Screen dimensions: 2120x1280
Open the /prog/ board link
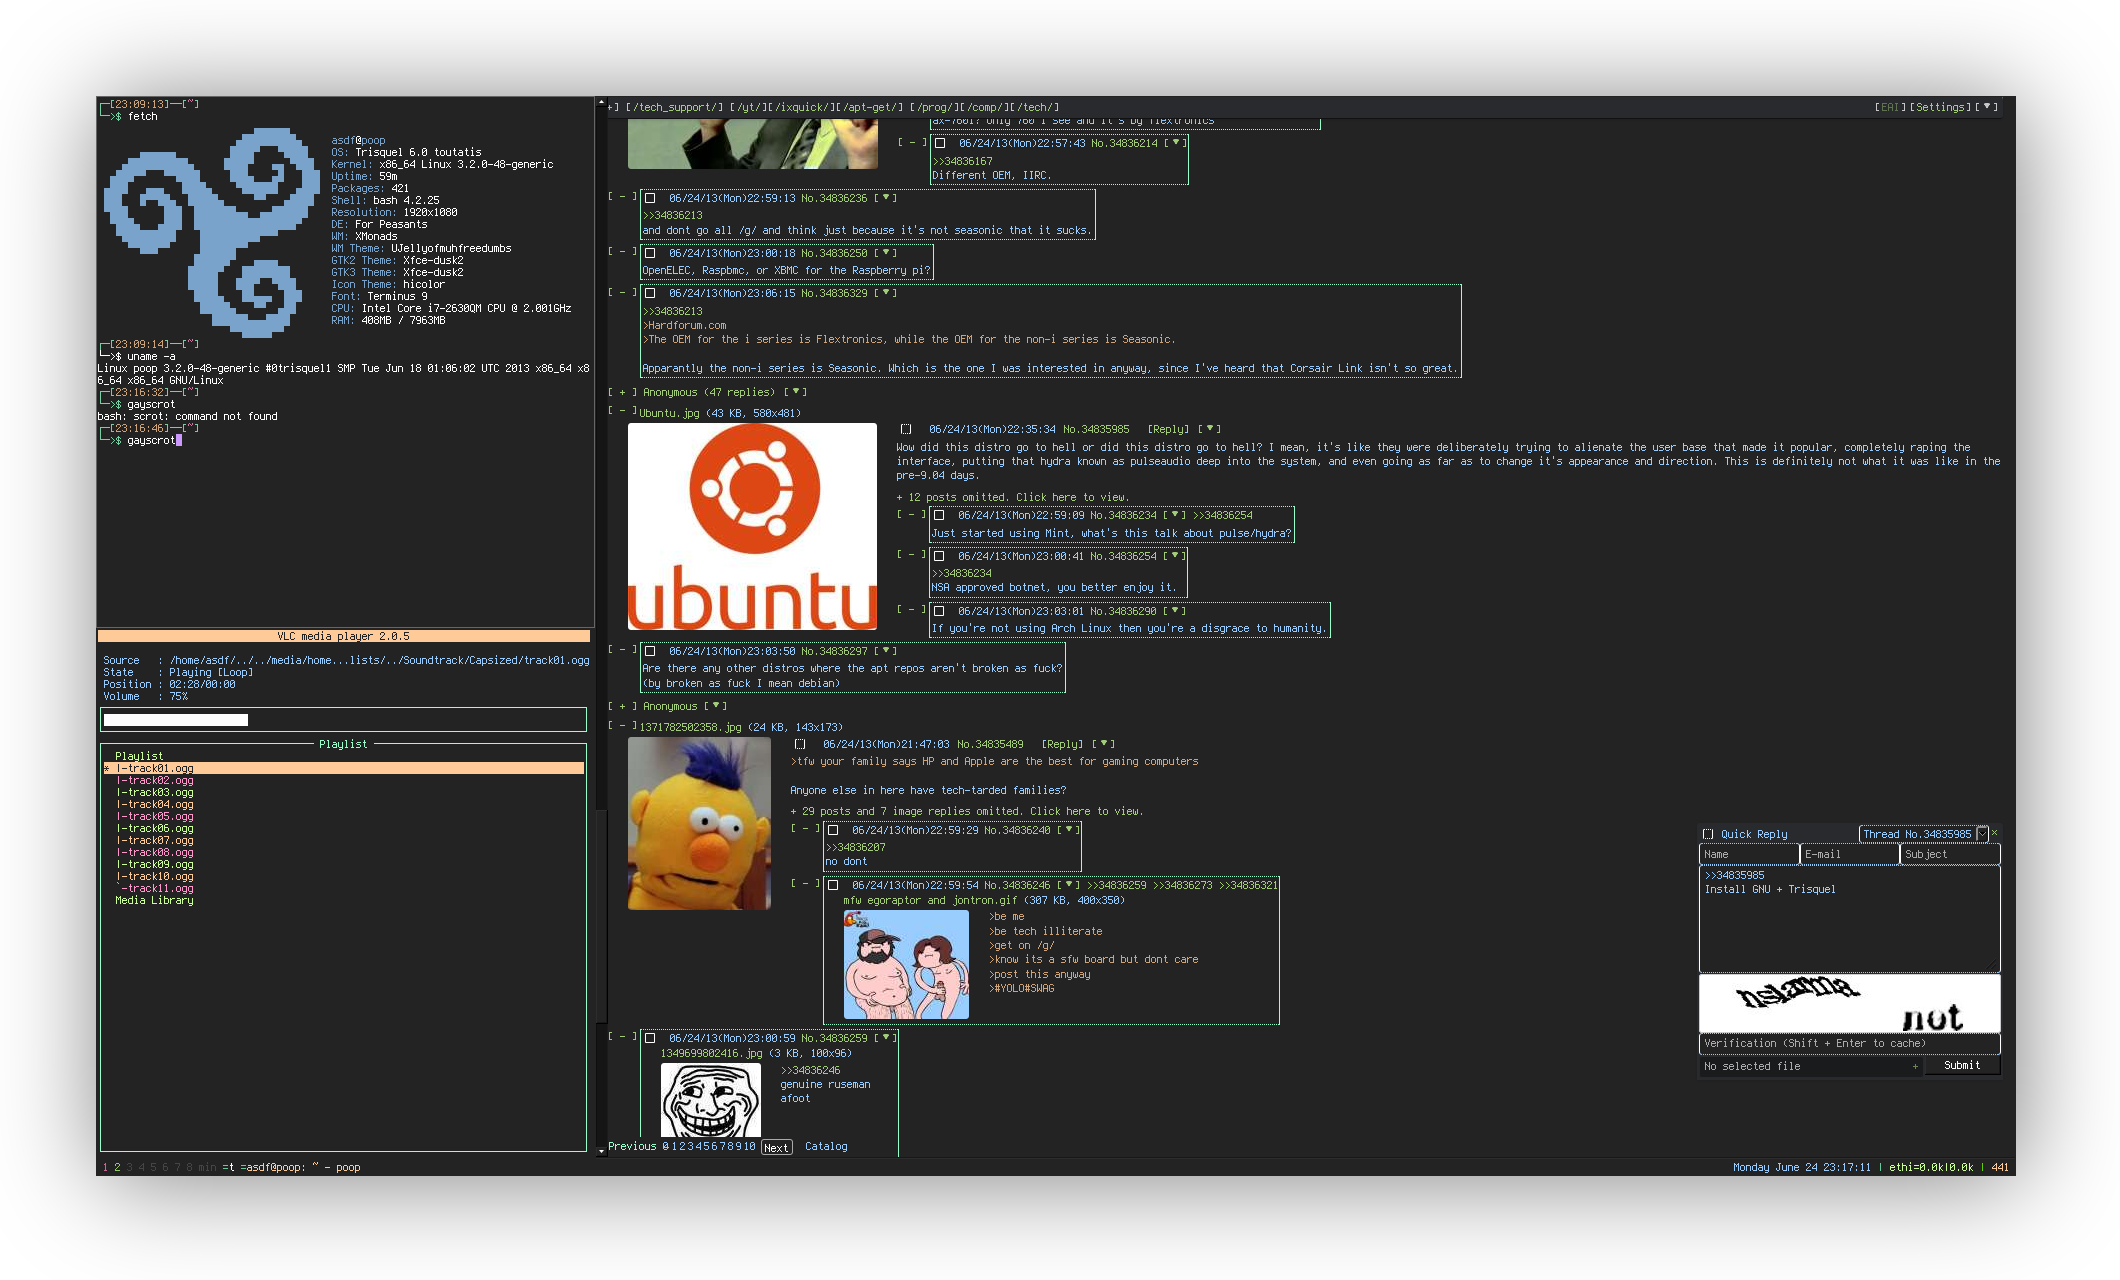click(x=935, y=107)
